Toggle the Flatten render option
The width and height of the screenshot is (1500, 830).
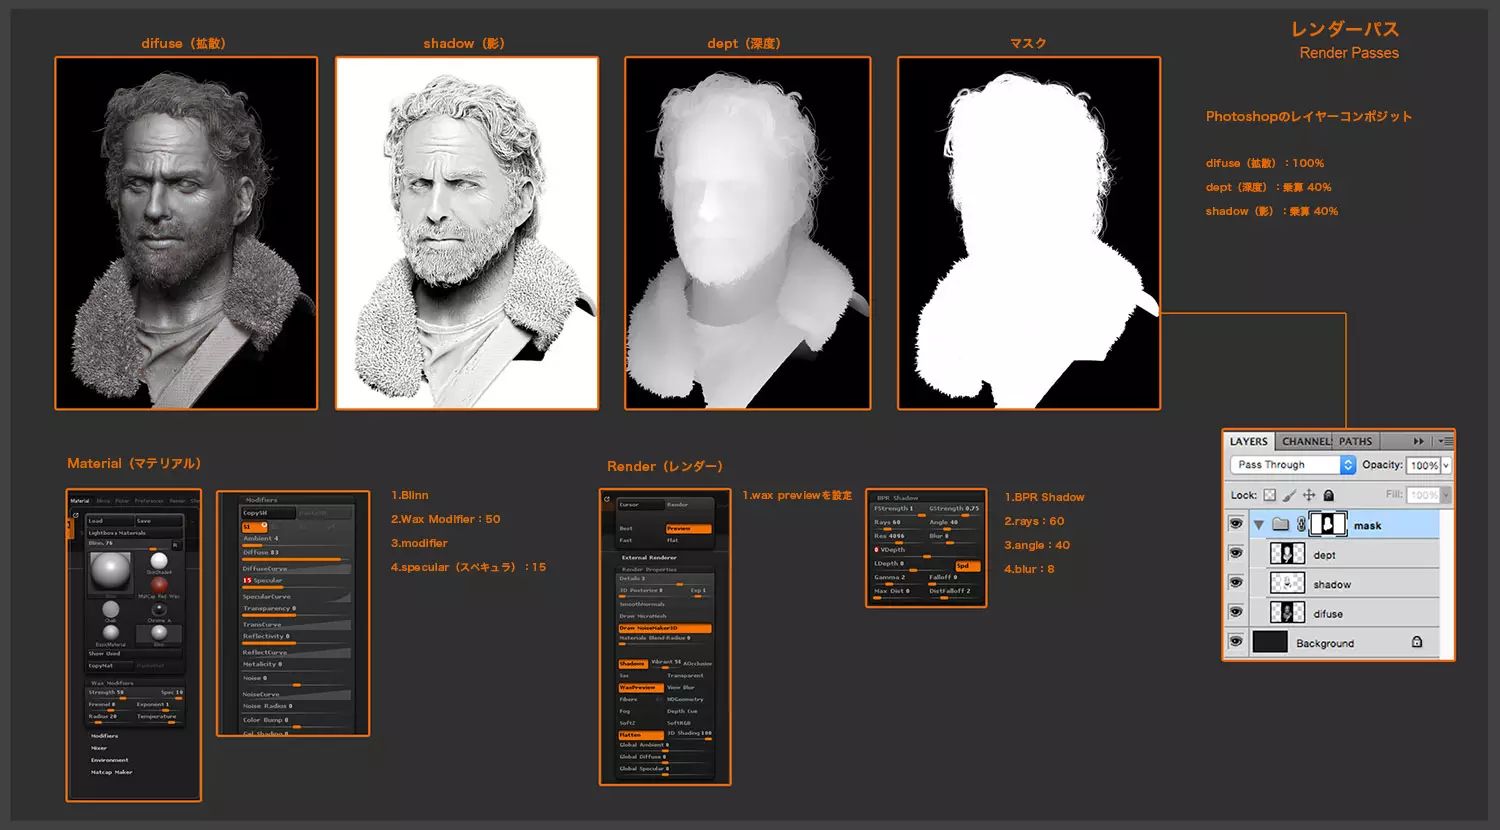click(x=640, y=735)
